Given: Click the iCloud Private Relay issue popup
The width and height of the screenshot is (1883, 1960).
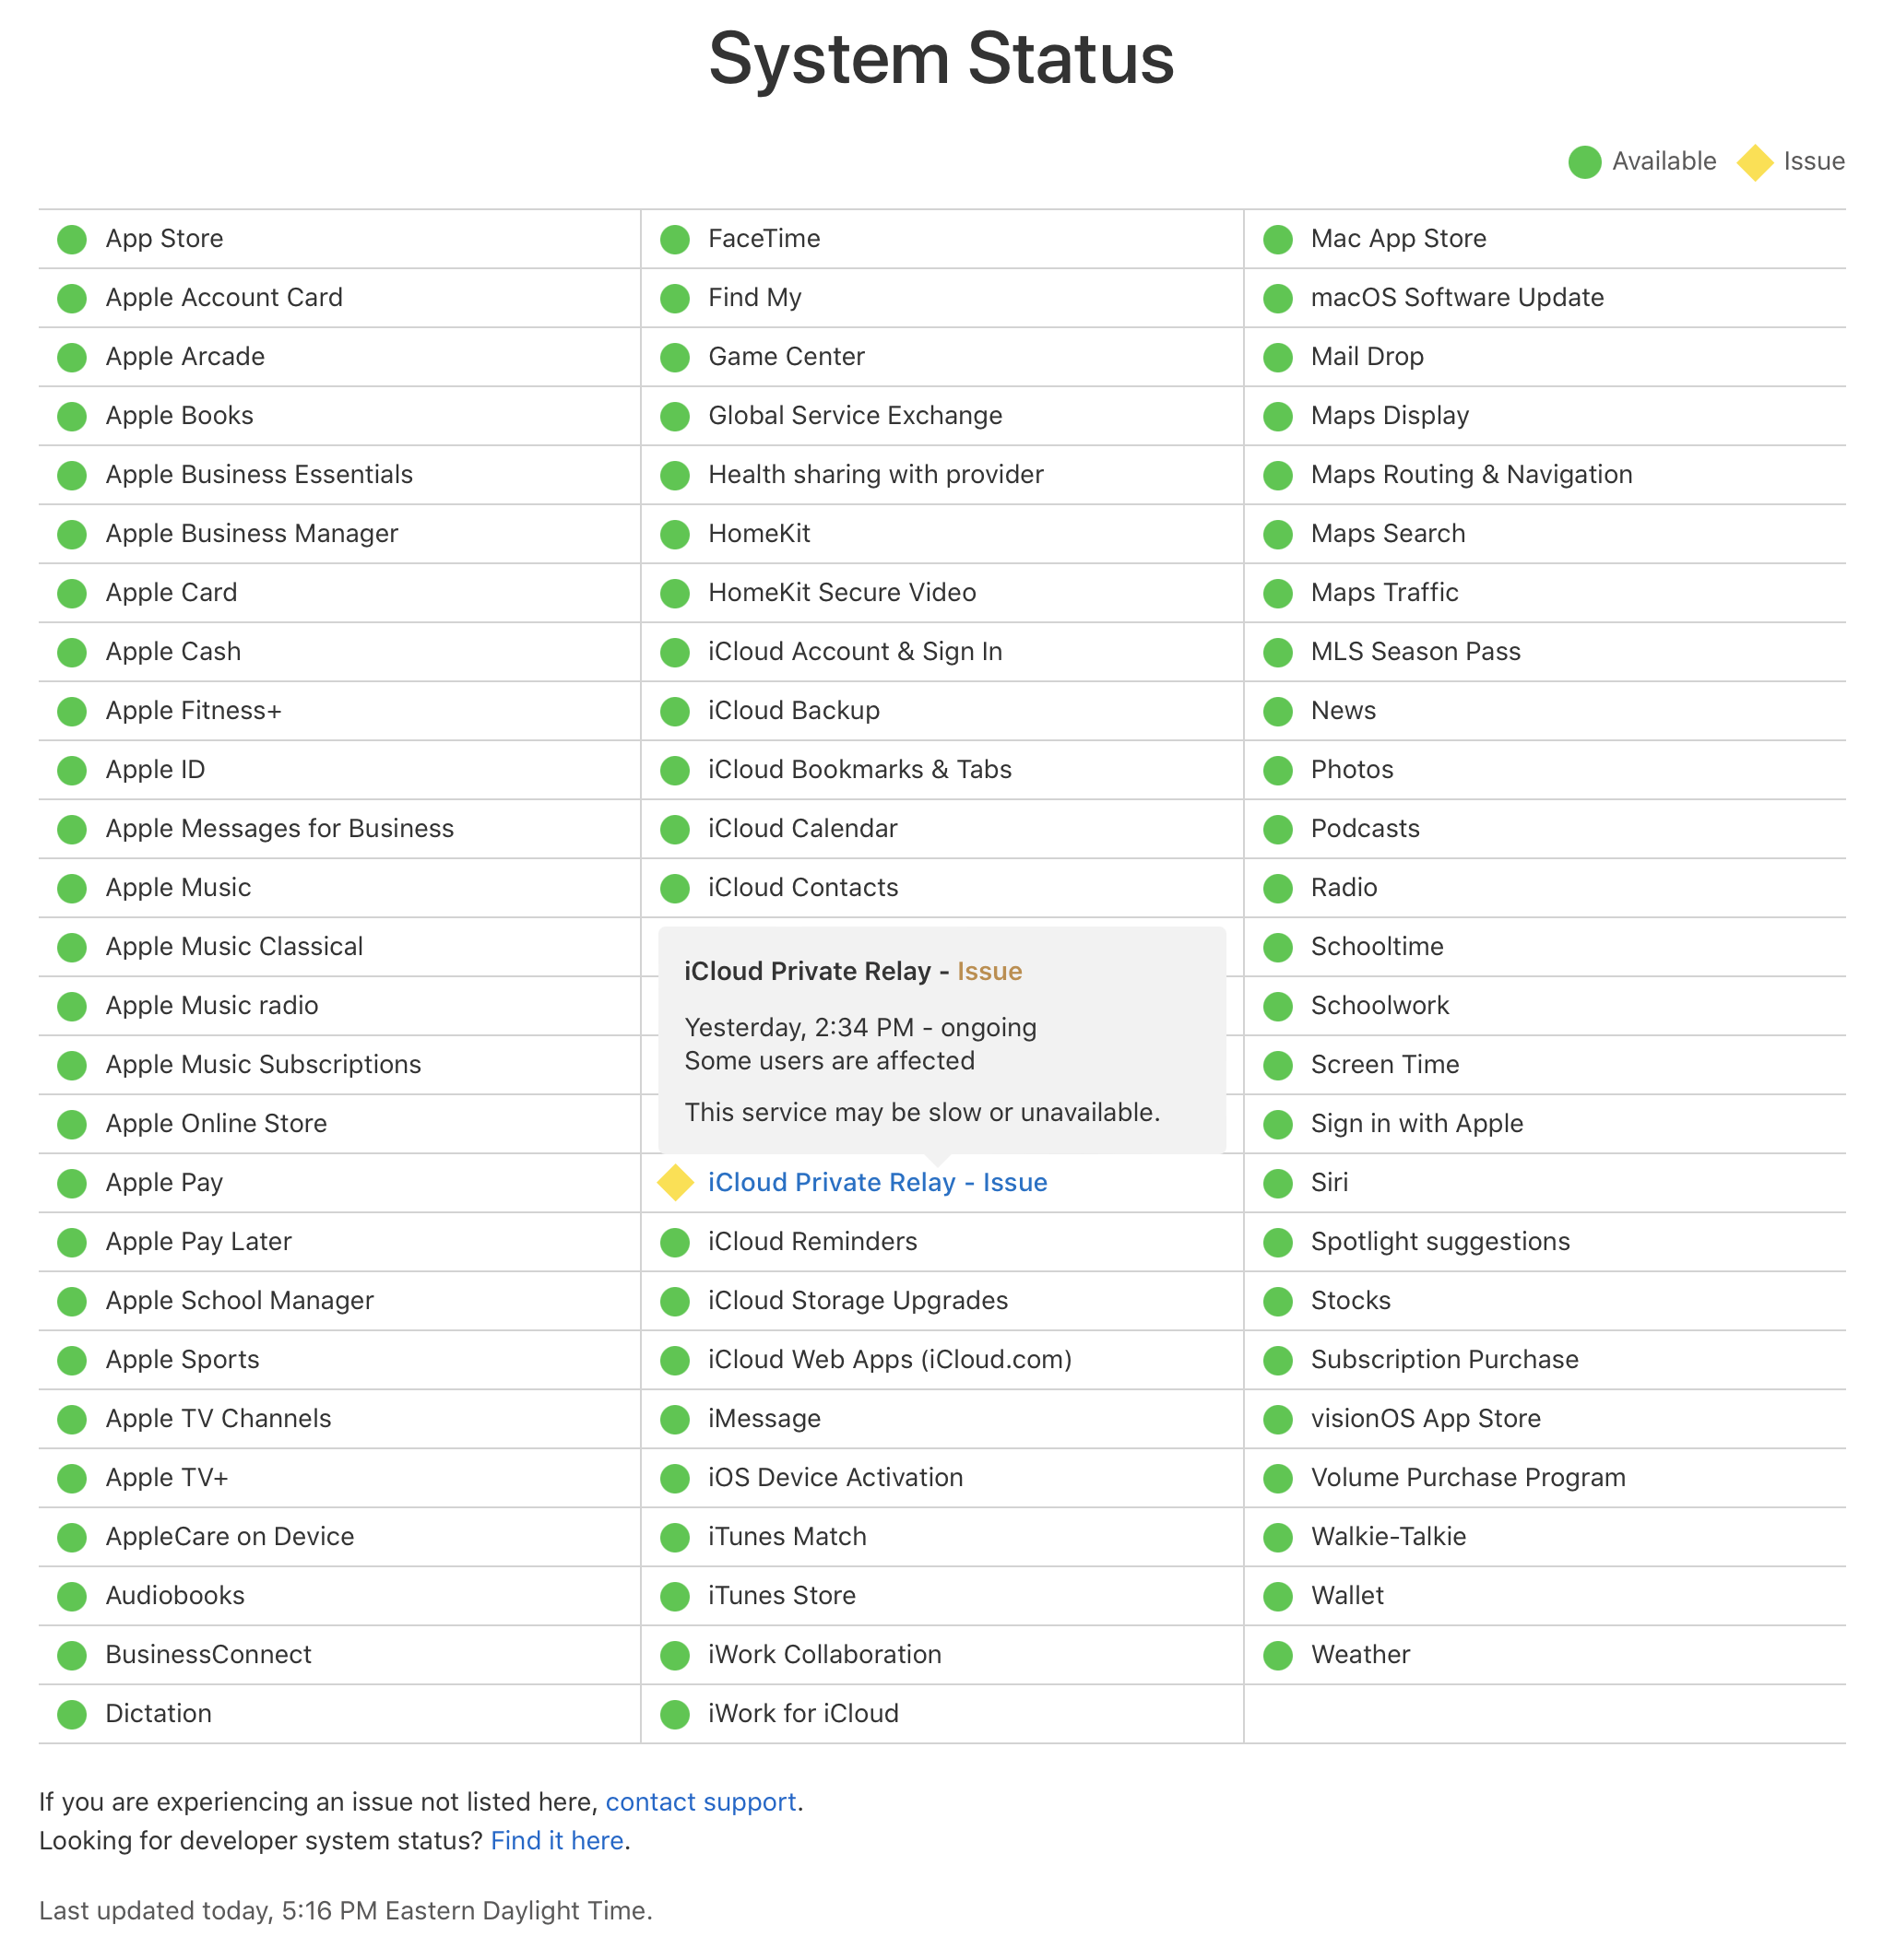Looking at the screenshot, I should pyautogui.click(x=941, y=1040).
